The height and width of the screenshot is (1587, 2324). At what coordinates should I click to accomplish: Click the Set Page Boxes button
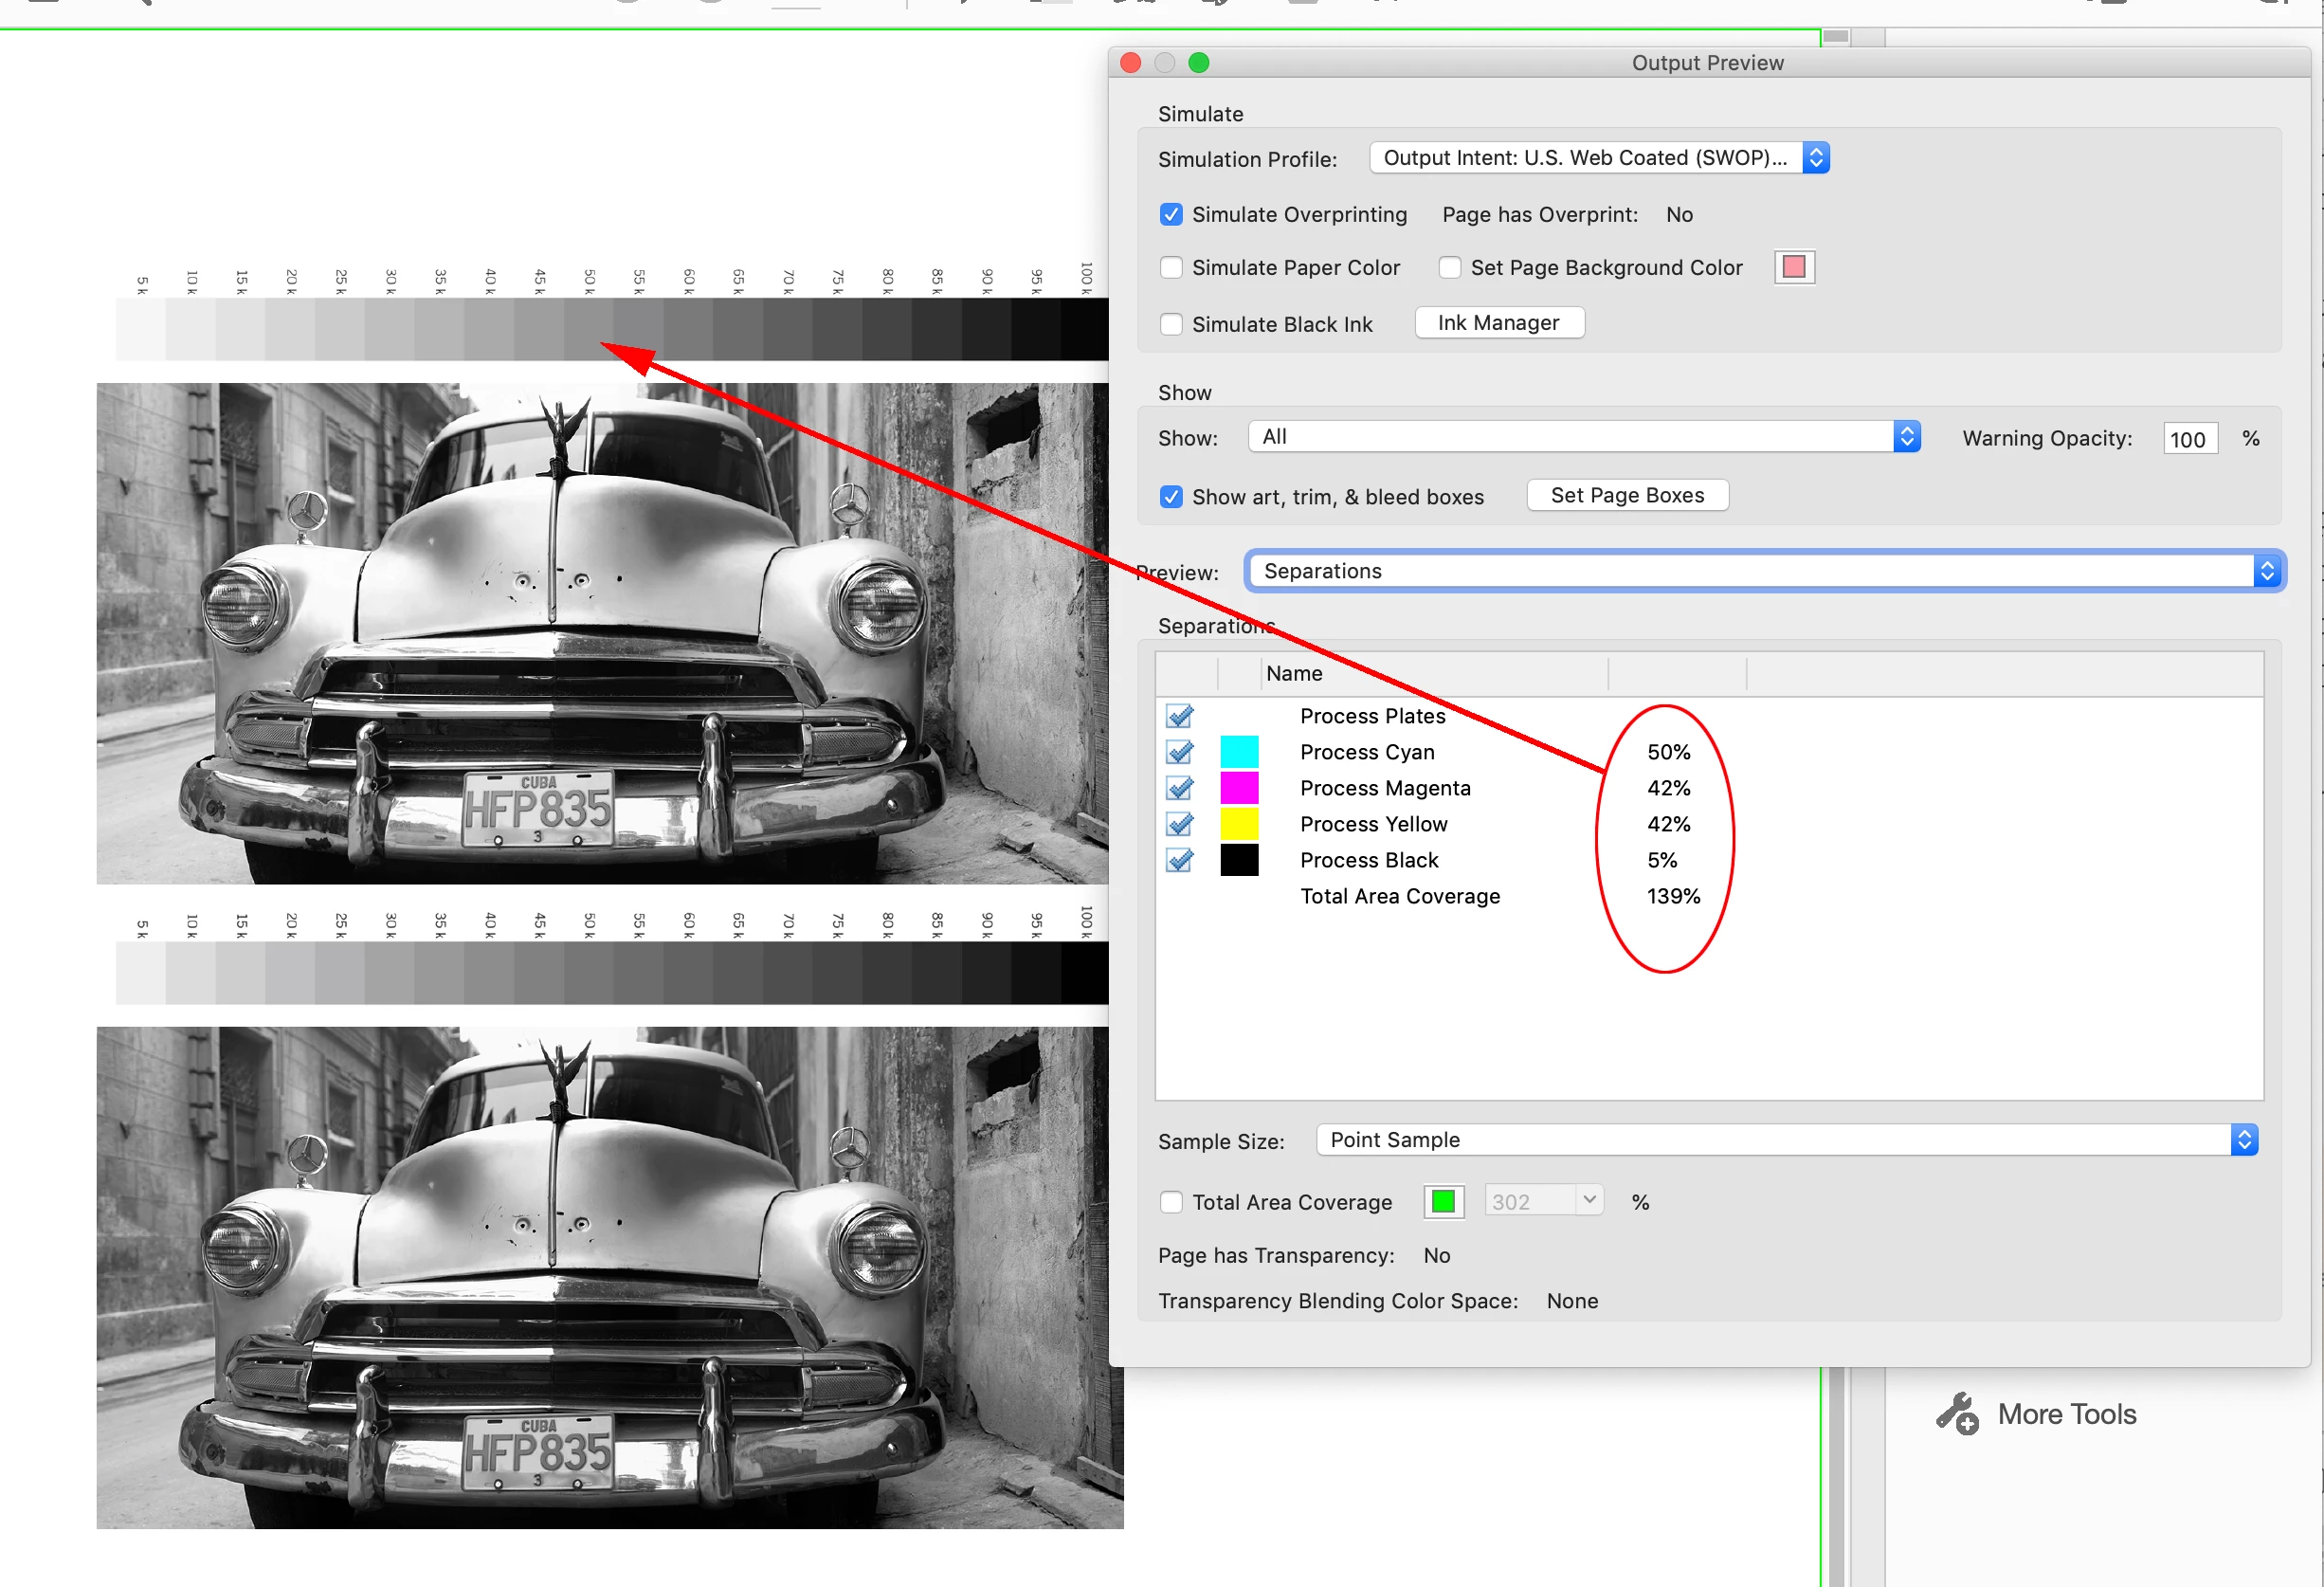(1627, 496)
